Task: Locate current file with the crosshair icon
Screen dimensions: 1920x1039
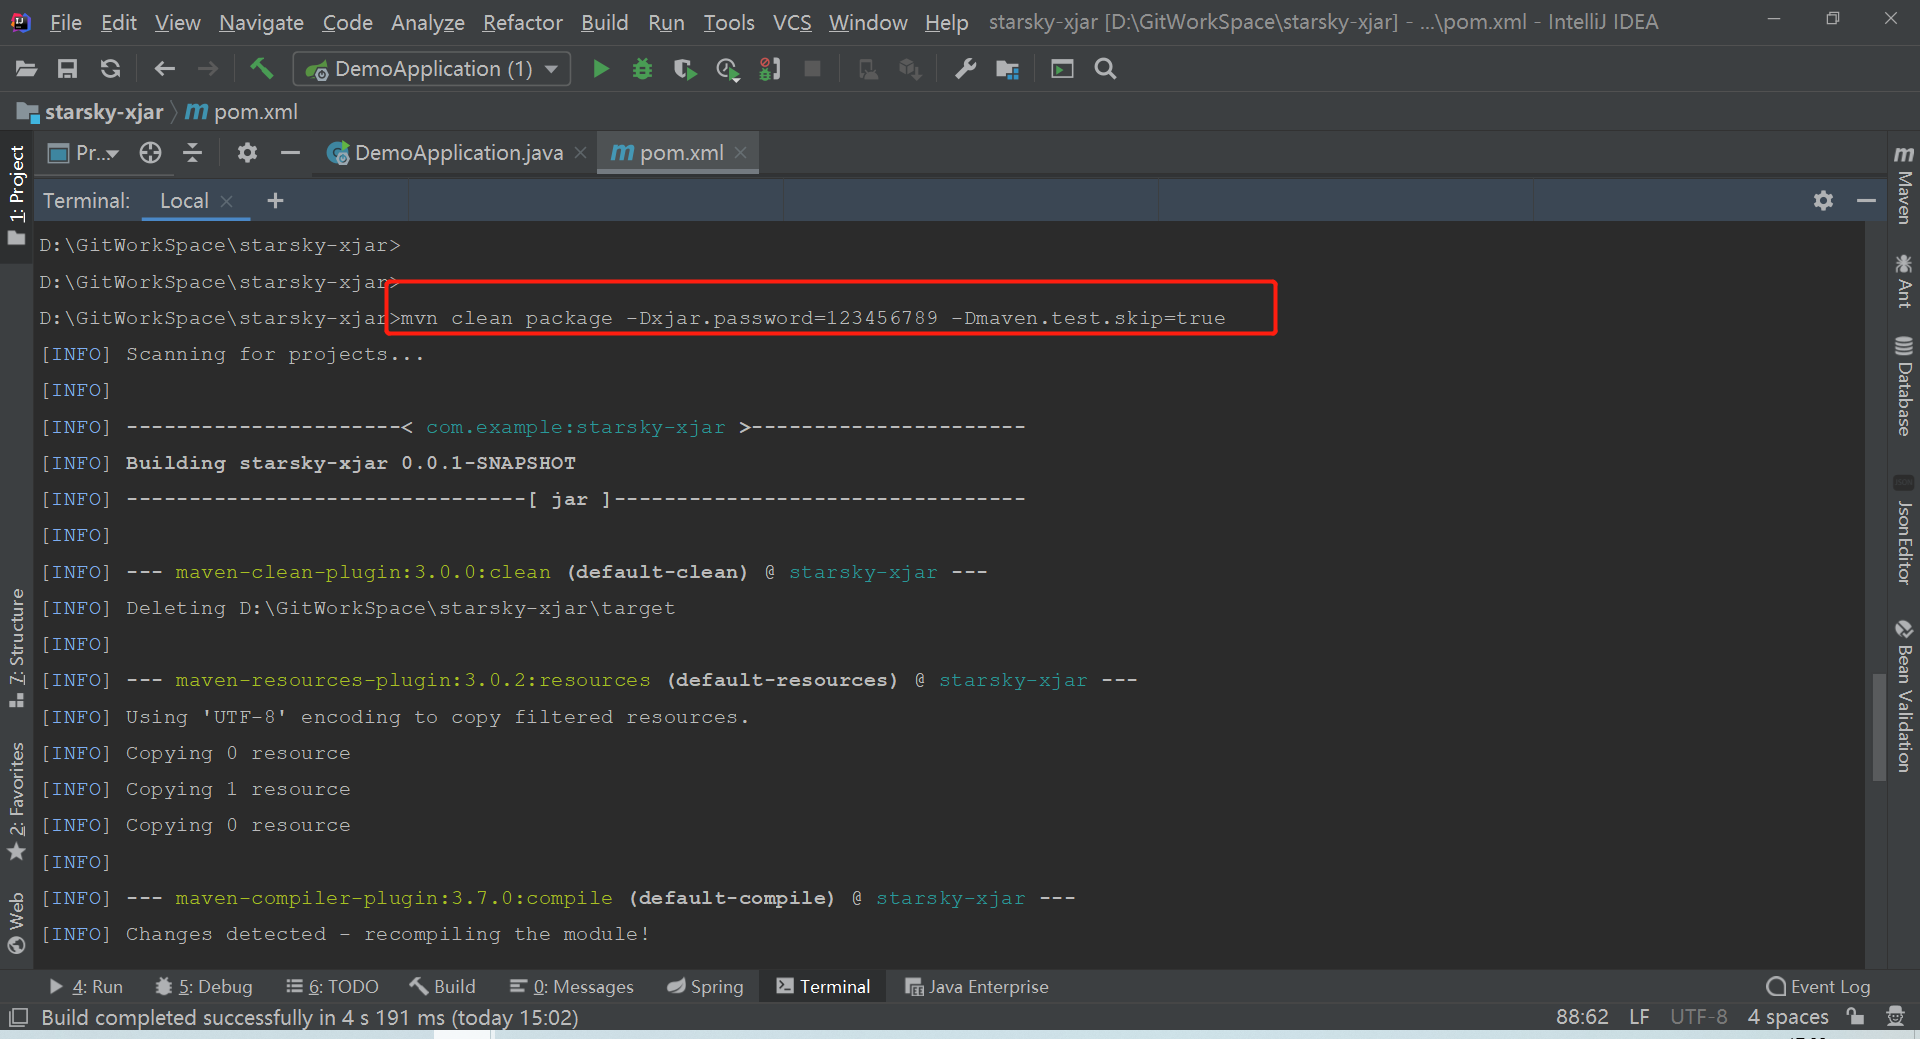Action: point(150,152)
